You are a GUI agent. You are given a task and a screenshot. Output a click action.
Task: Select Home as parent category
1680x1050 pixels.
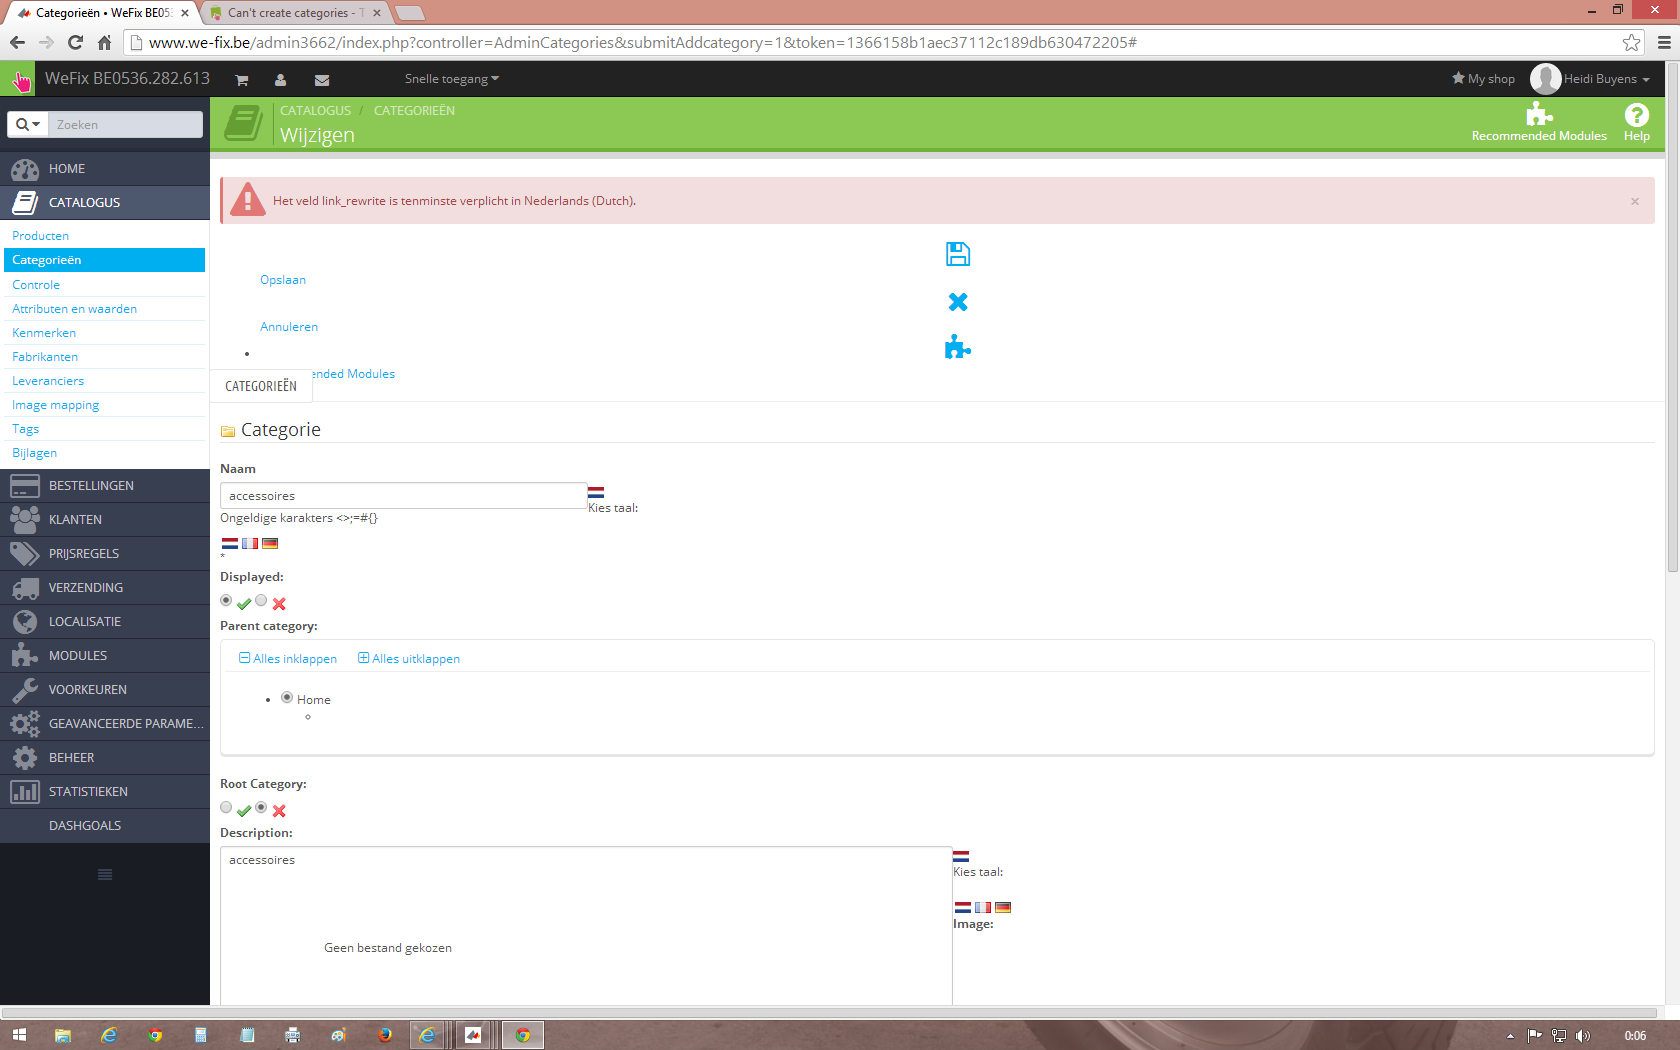(x=287, y=698)
